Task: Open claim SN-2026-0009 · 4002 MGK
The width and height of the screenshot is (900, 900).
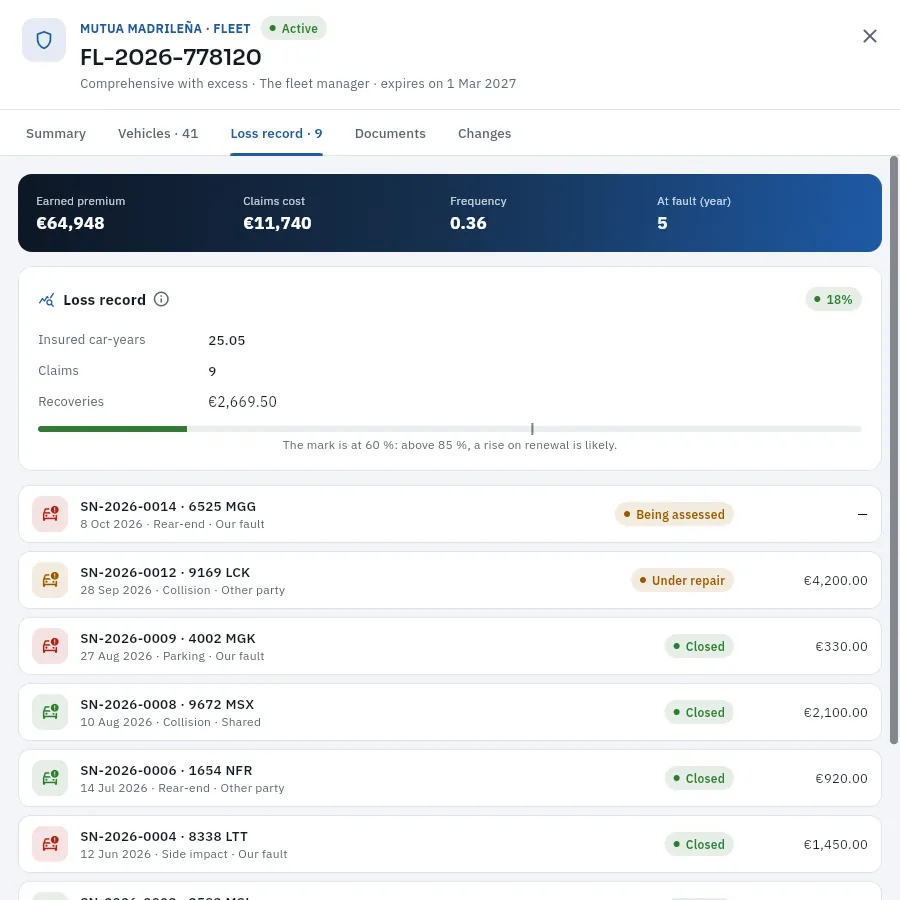Action: pos(450,646)
